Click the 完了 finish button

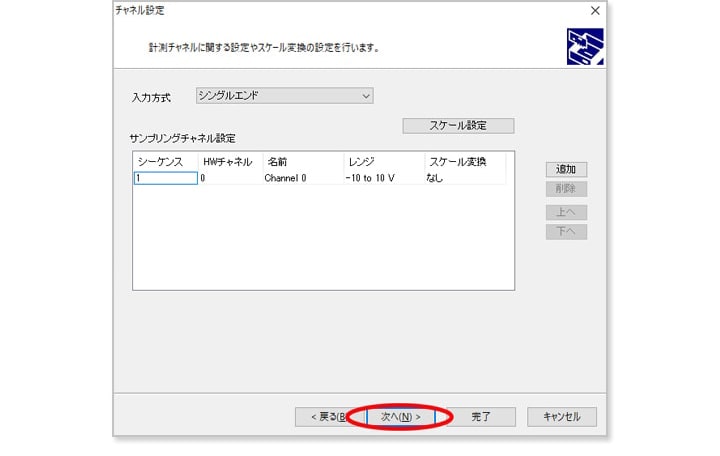point(480,416)
